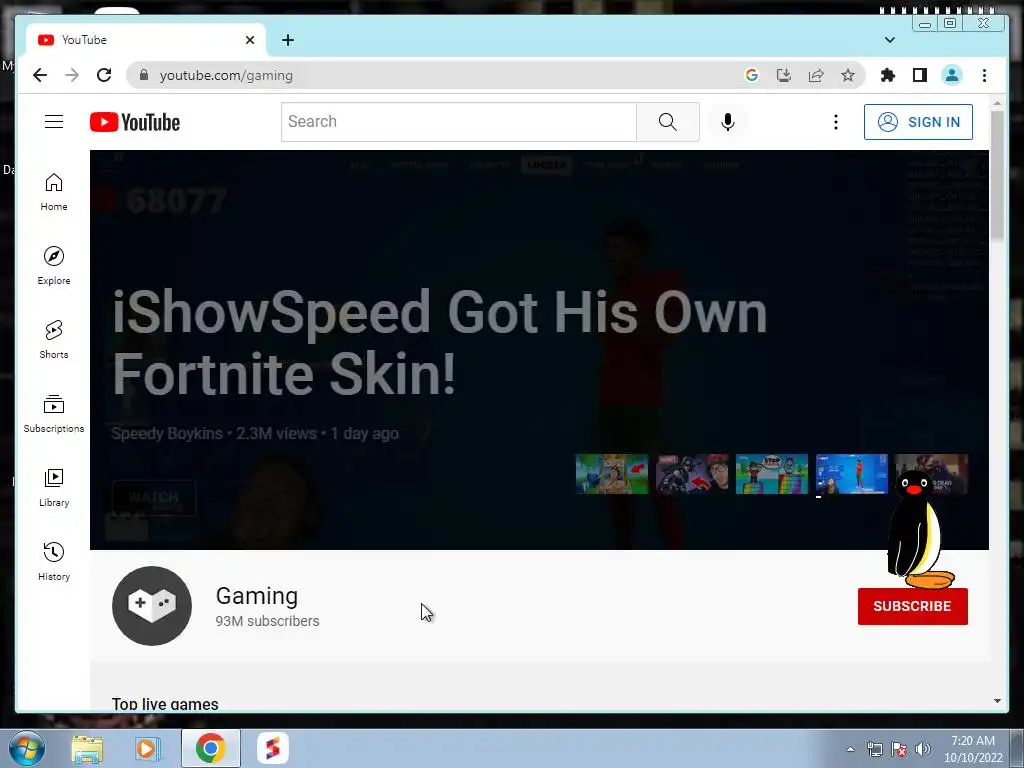
Task: Click red S app taskbar icon
Action: [x=272, y=748]
